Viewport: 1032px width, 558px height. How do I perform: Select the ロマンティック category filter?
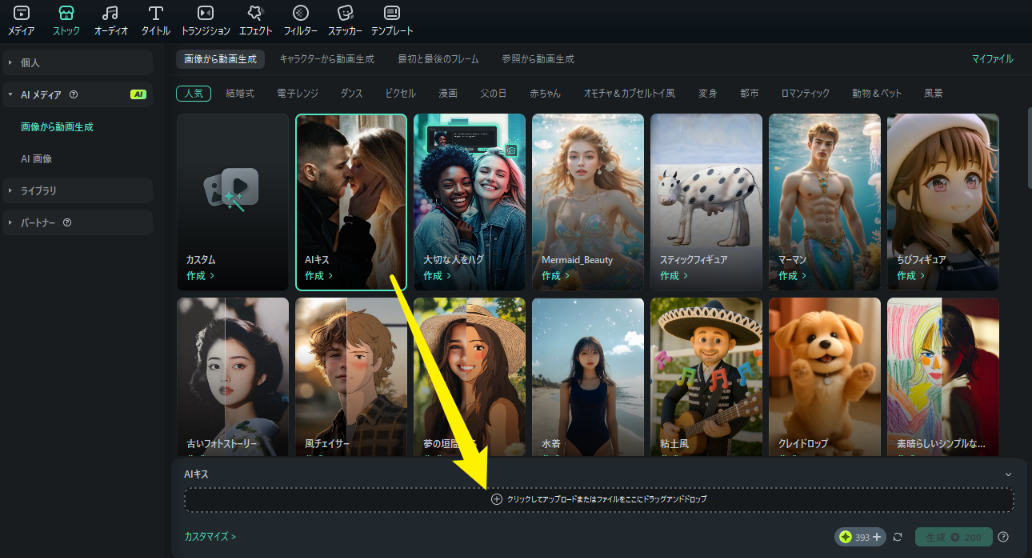[805, 93]
